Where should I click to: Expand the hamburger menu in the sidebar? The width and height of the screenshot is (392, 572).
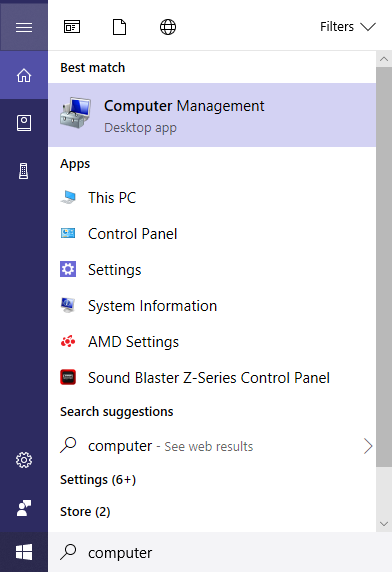(24, 27)
